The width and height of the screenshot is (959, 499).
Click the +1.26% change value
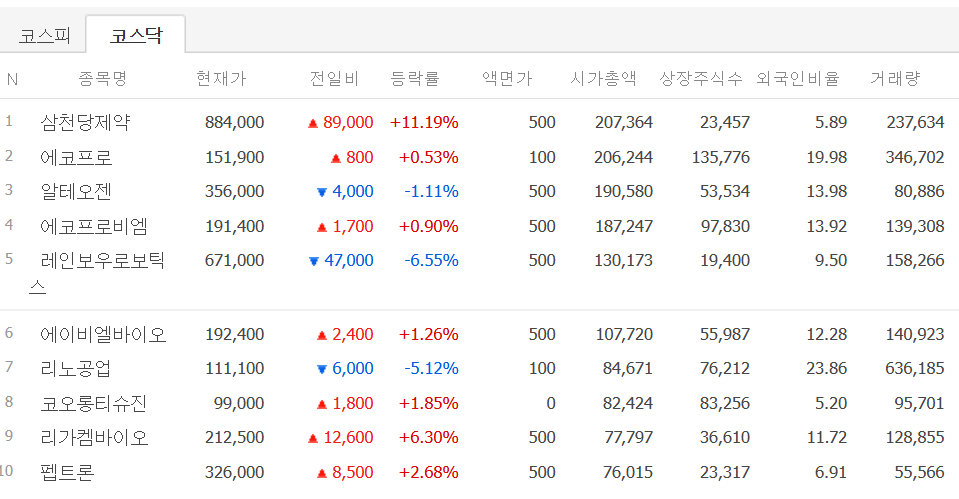pyautogui.click(x=428, y=335)
